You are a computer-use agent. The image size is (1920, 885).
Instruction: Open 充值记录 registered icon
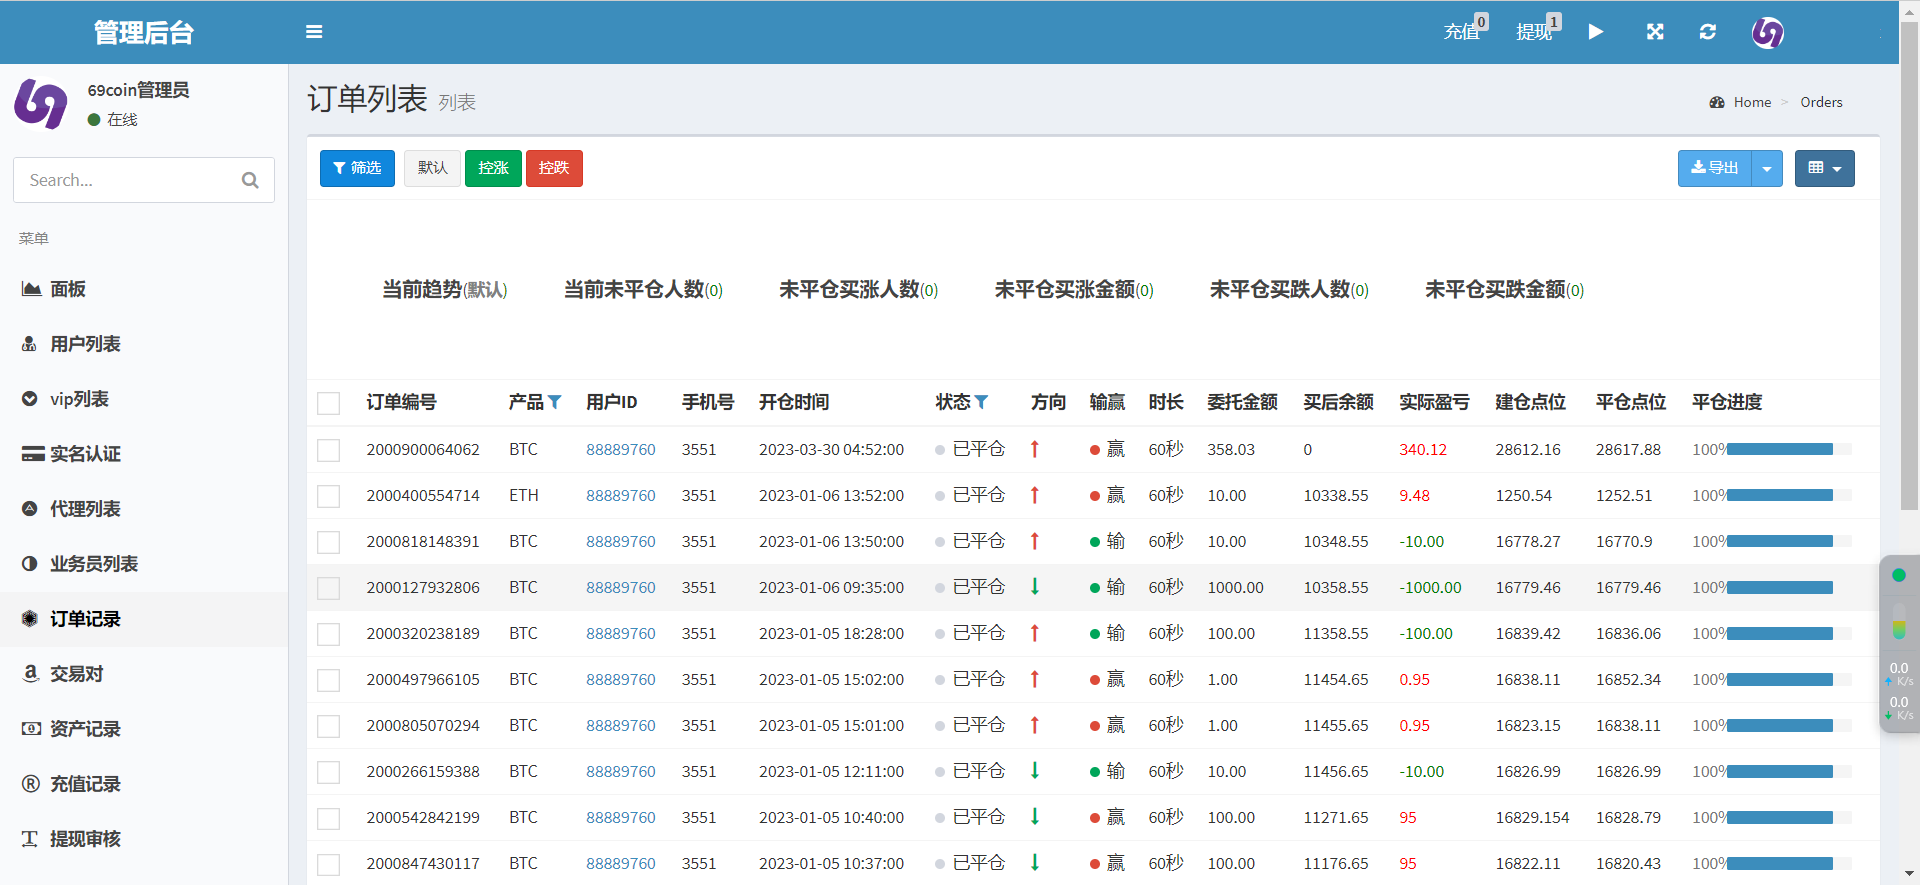coord(31,784)
